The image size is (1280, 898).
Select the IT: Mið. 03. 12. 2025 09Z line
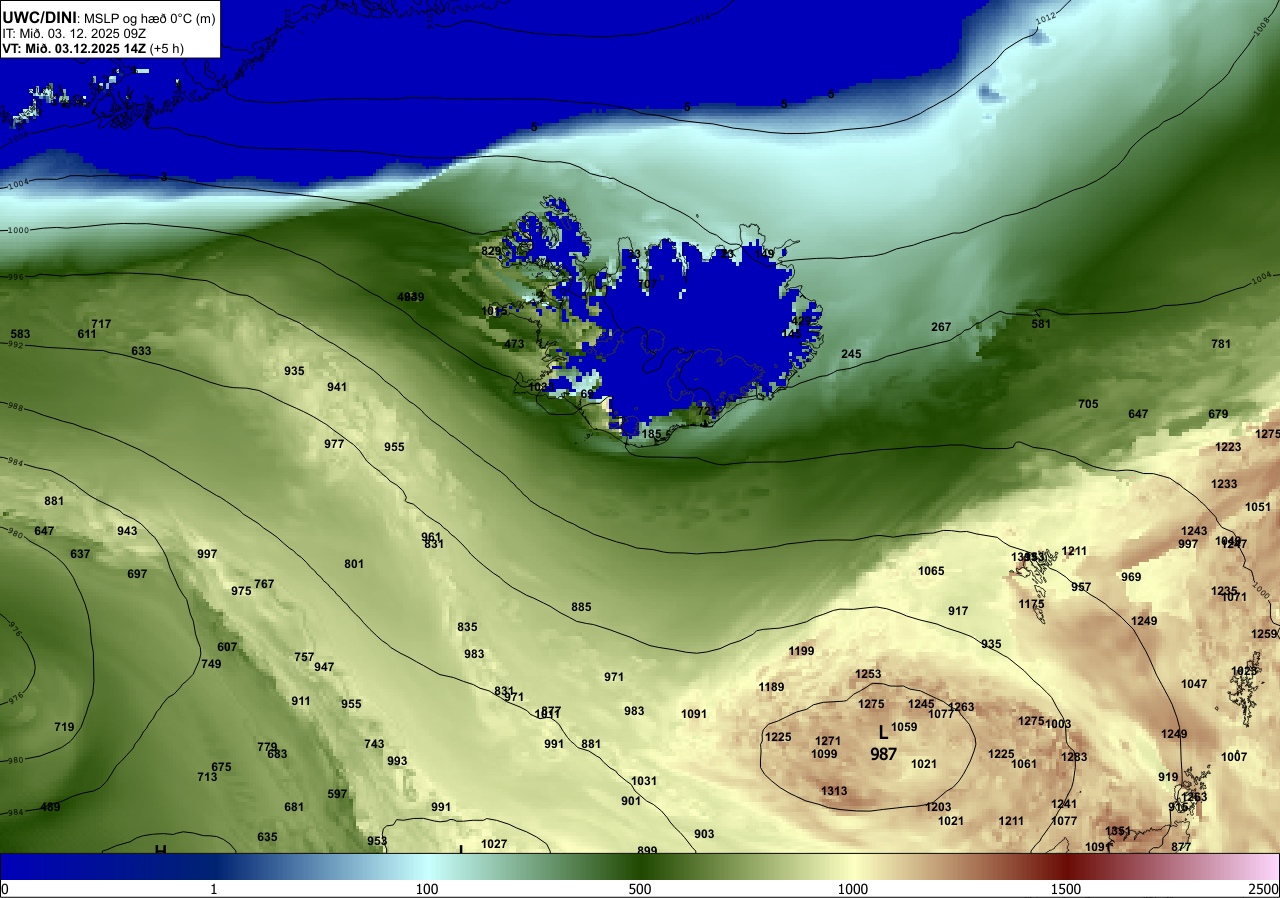76,33
